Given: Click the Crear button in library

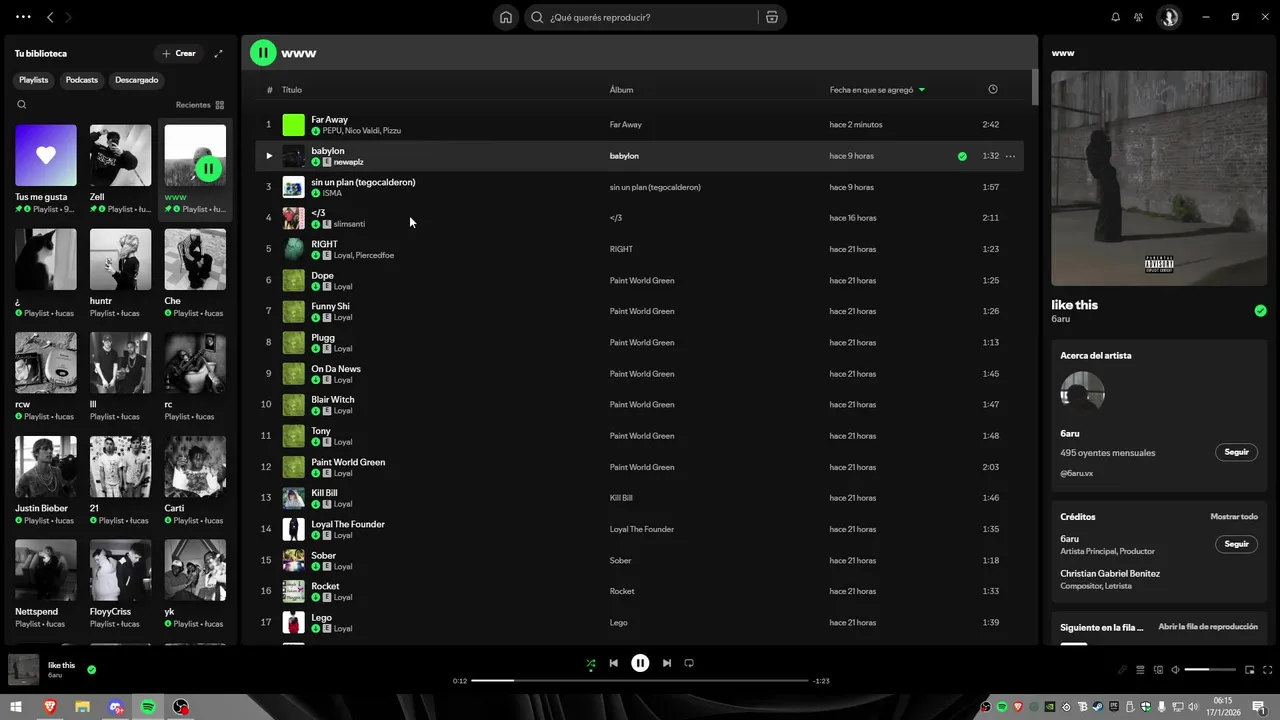Looking at the screenshot, I should point(179,53).
